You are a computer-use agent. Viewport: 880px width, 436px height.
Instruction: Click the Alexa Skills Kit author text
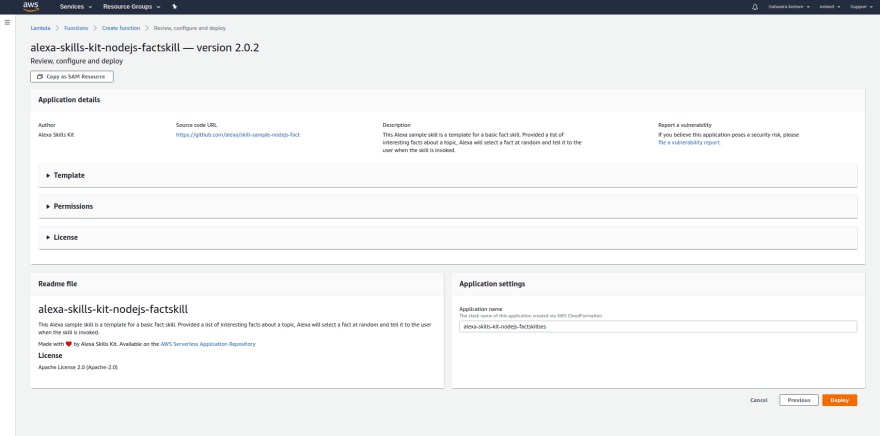pyautogui.click(x=56, y=135)
